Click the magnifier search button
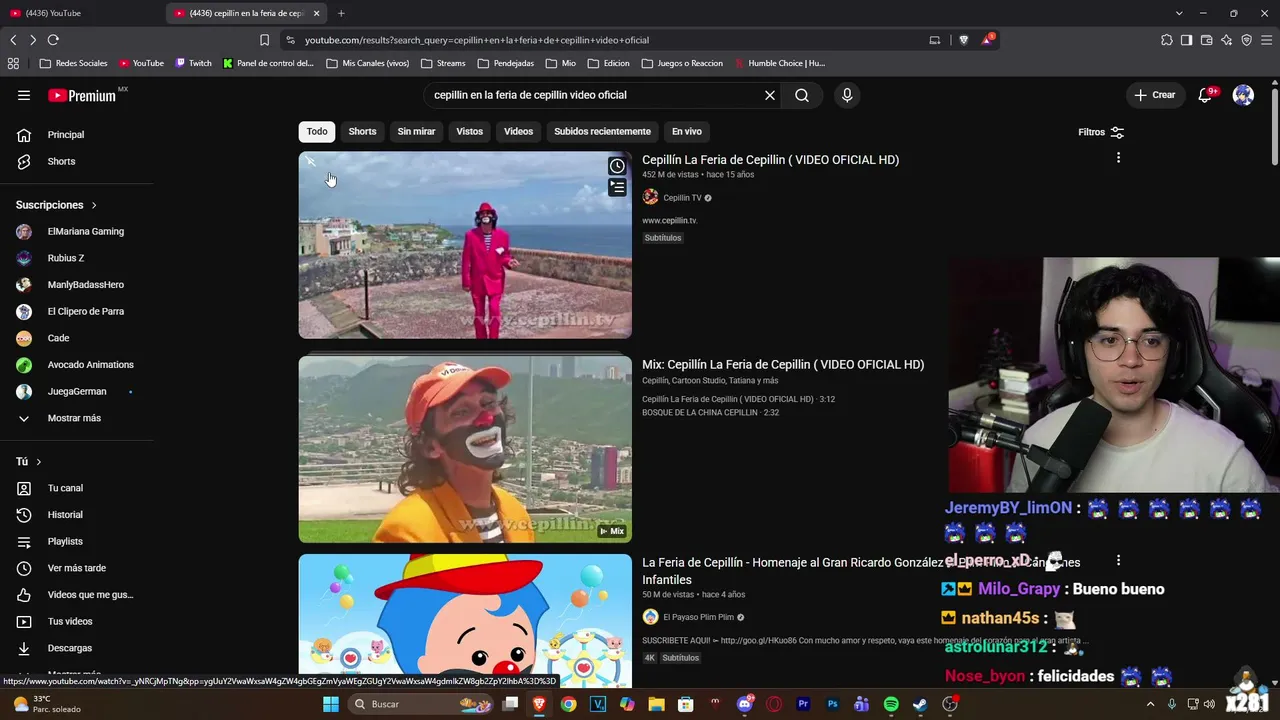Viewport: 1280px width, 720px height. pyautogui.click(x=802, y=95)
